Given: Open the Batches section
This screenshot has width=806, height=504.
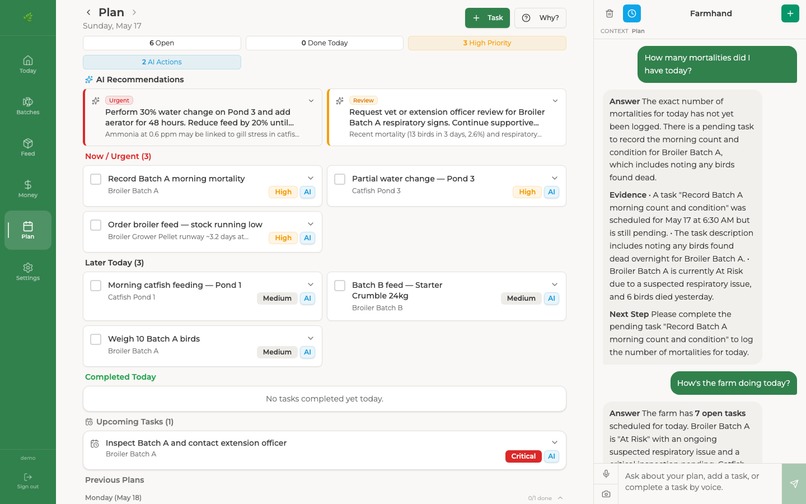Looking at the screenshot, I should [x=28, y=106].
